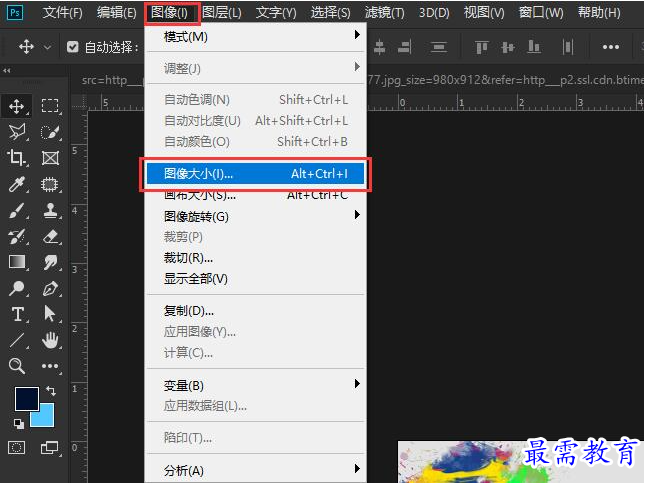
Task: Click the background light blue swatch
Action: point(46,418)
